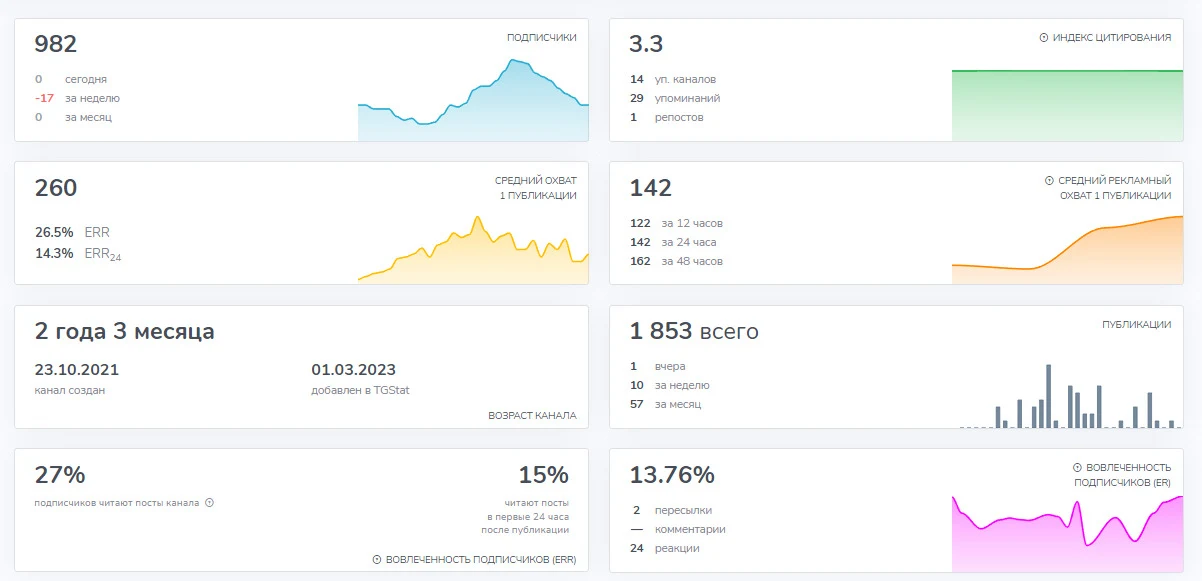Click 'за неделю' in the publications card
This screenshot has width=1202, height=581.
[x=682, y=385]
